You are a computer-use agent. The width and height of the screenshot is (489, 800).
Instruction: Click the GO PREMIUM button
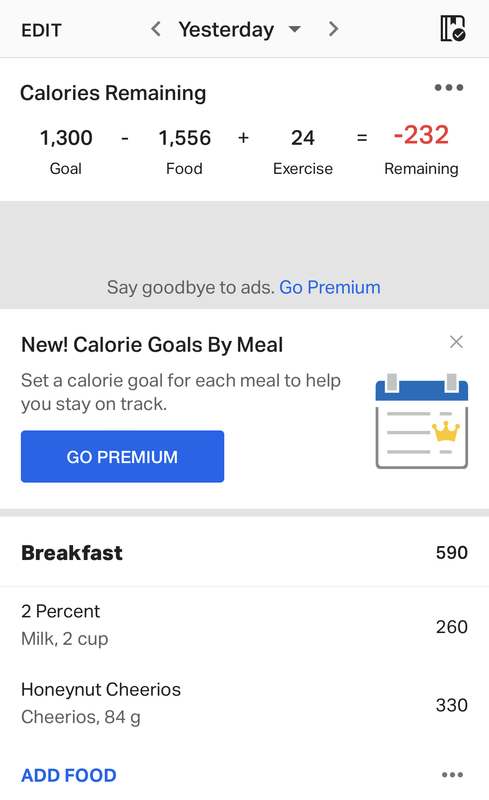[x=123, y=457]
